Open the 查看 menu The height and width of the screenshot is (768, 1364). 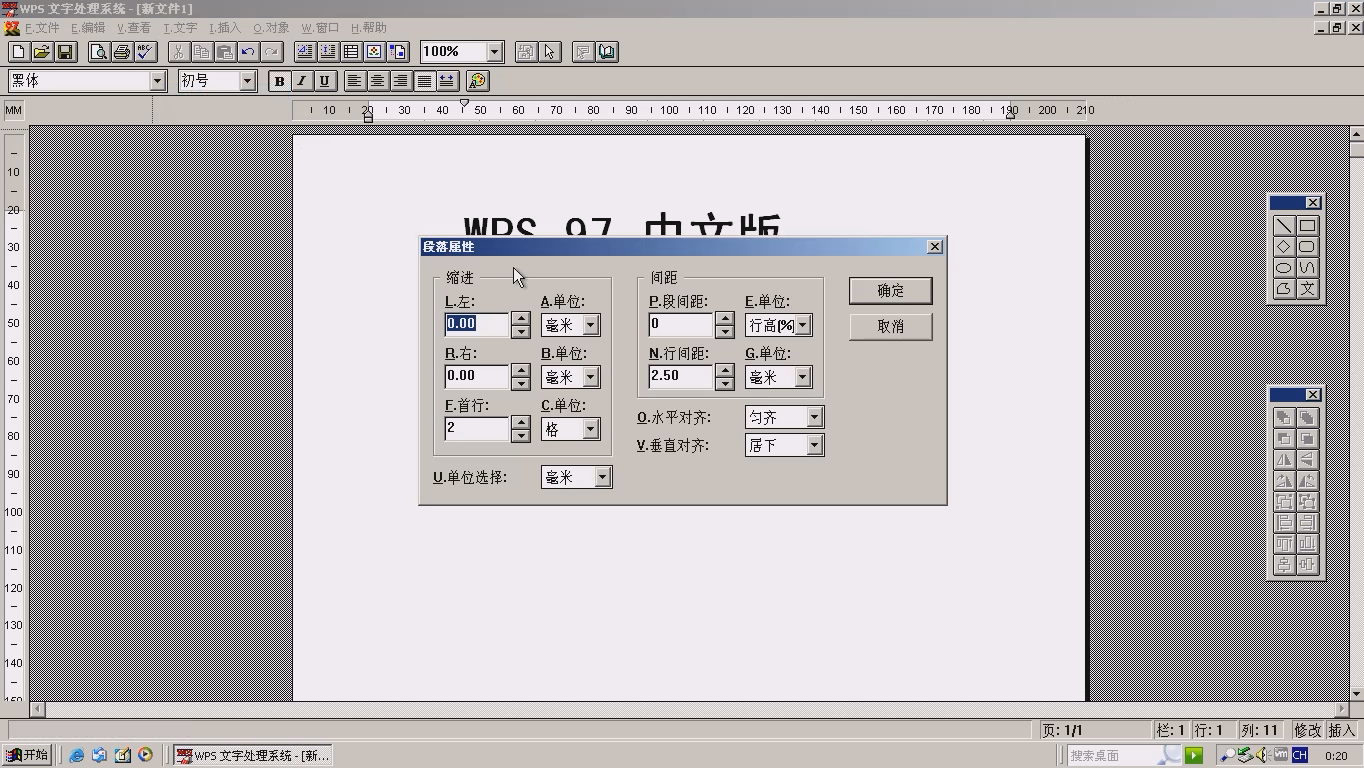[134, 28]
